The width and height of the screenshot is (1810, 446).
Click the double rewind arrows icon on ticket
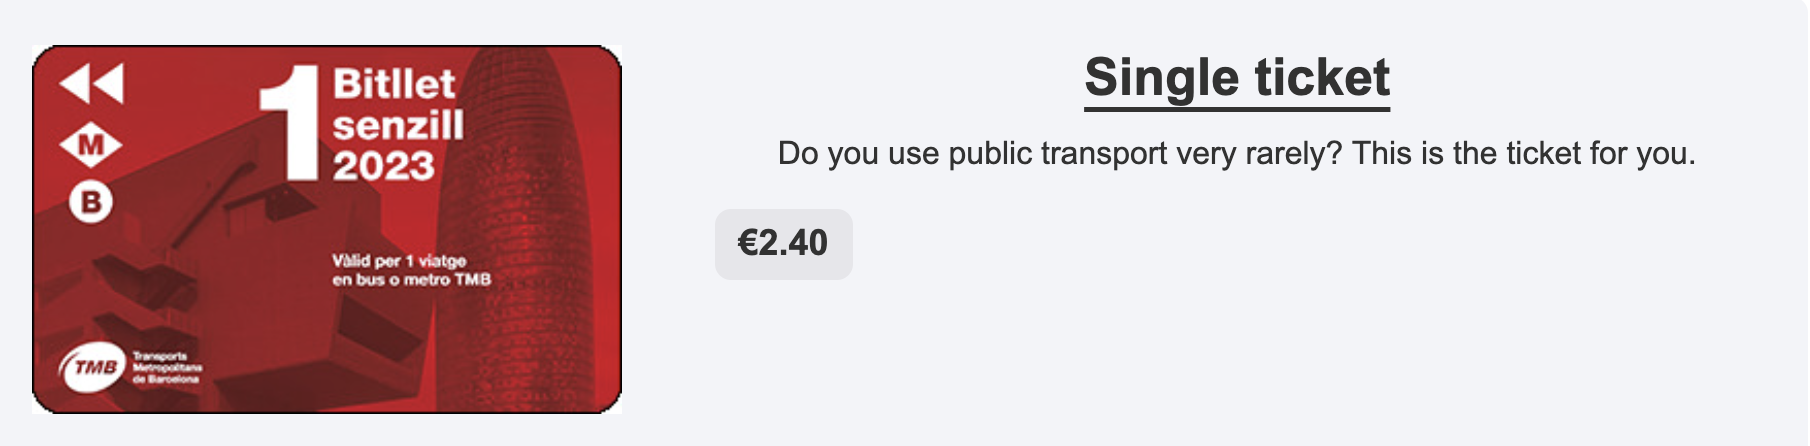(x=92, y=84)
